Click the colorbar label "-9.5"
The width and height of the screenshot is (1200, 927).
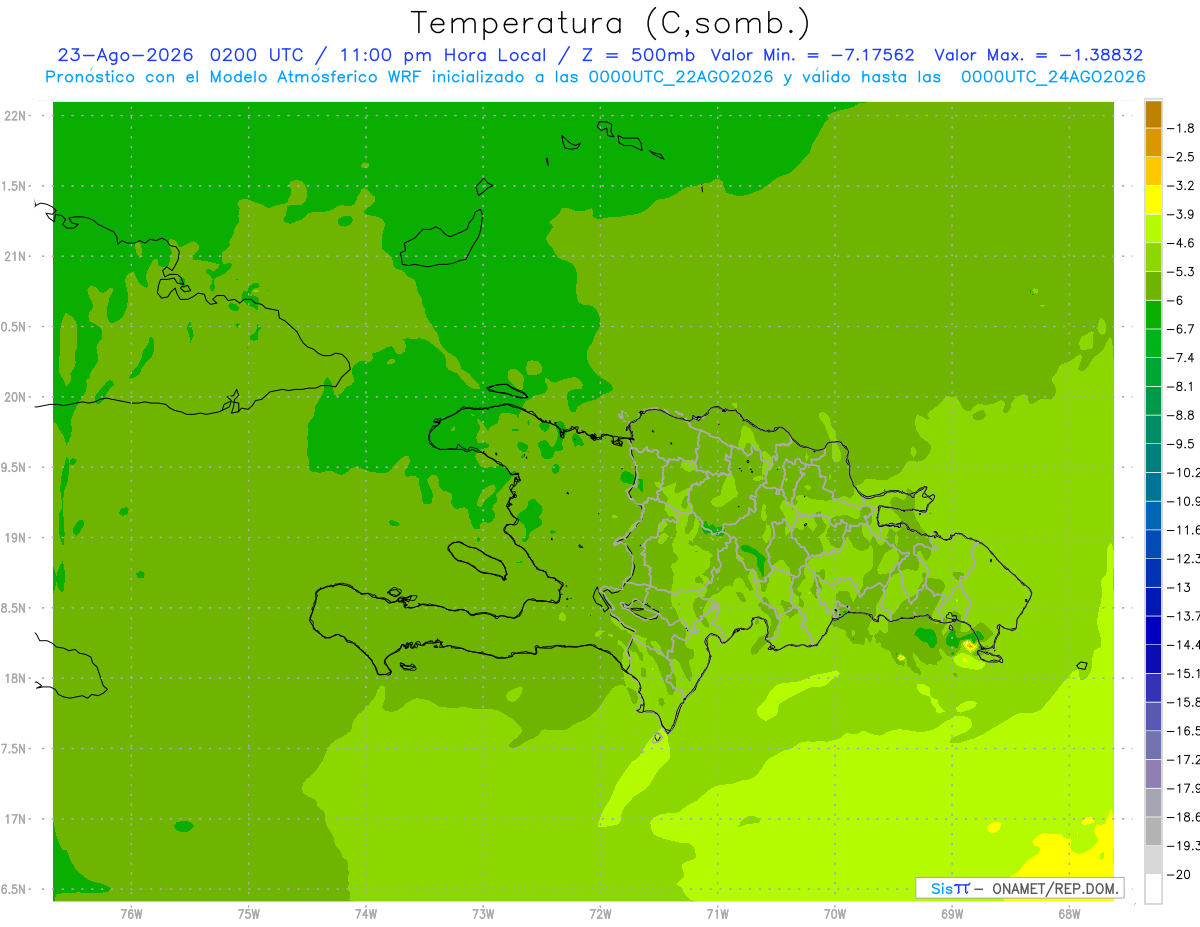pos(1182,444)
